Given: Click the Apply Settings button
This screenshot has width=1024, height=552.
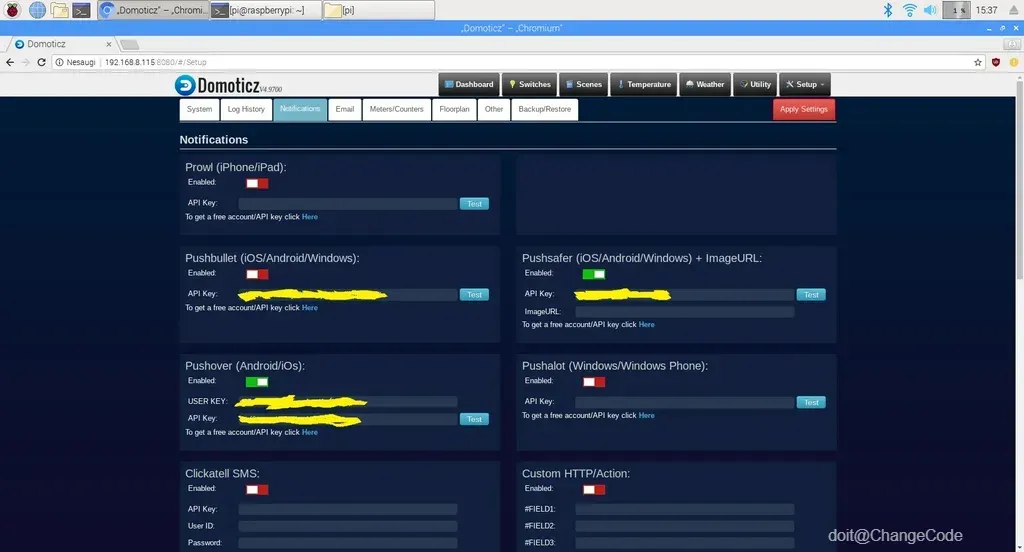Looking at the screenshot, I should 803,110.
